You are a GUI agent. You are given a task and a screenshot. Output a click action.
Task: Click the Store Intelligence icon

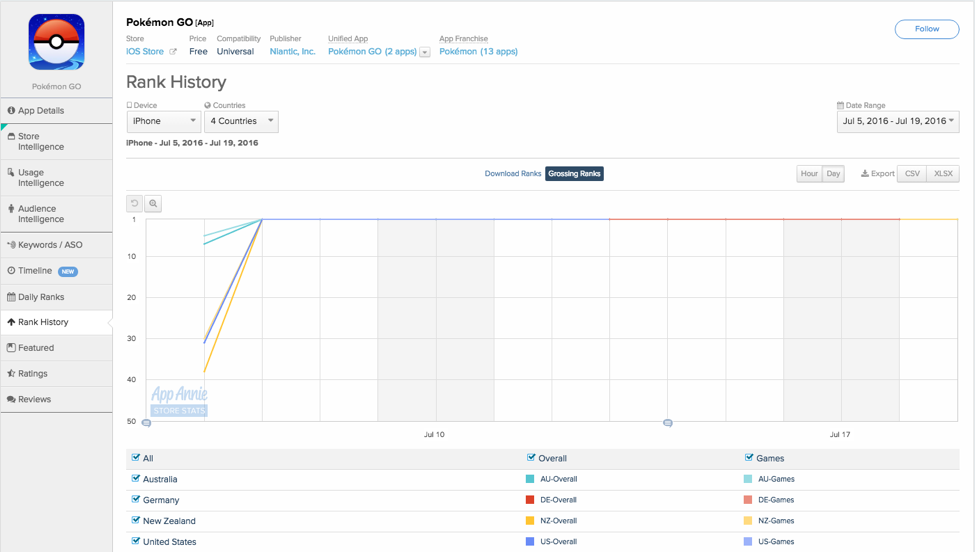11,136
